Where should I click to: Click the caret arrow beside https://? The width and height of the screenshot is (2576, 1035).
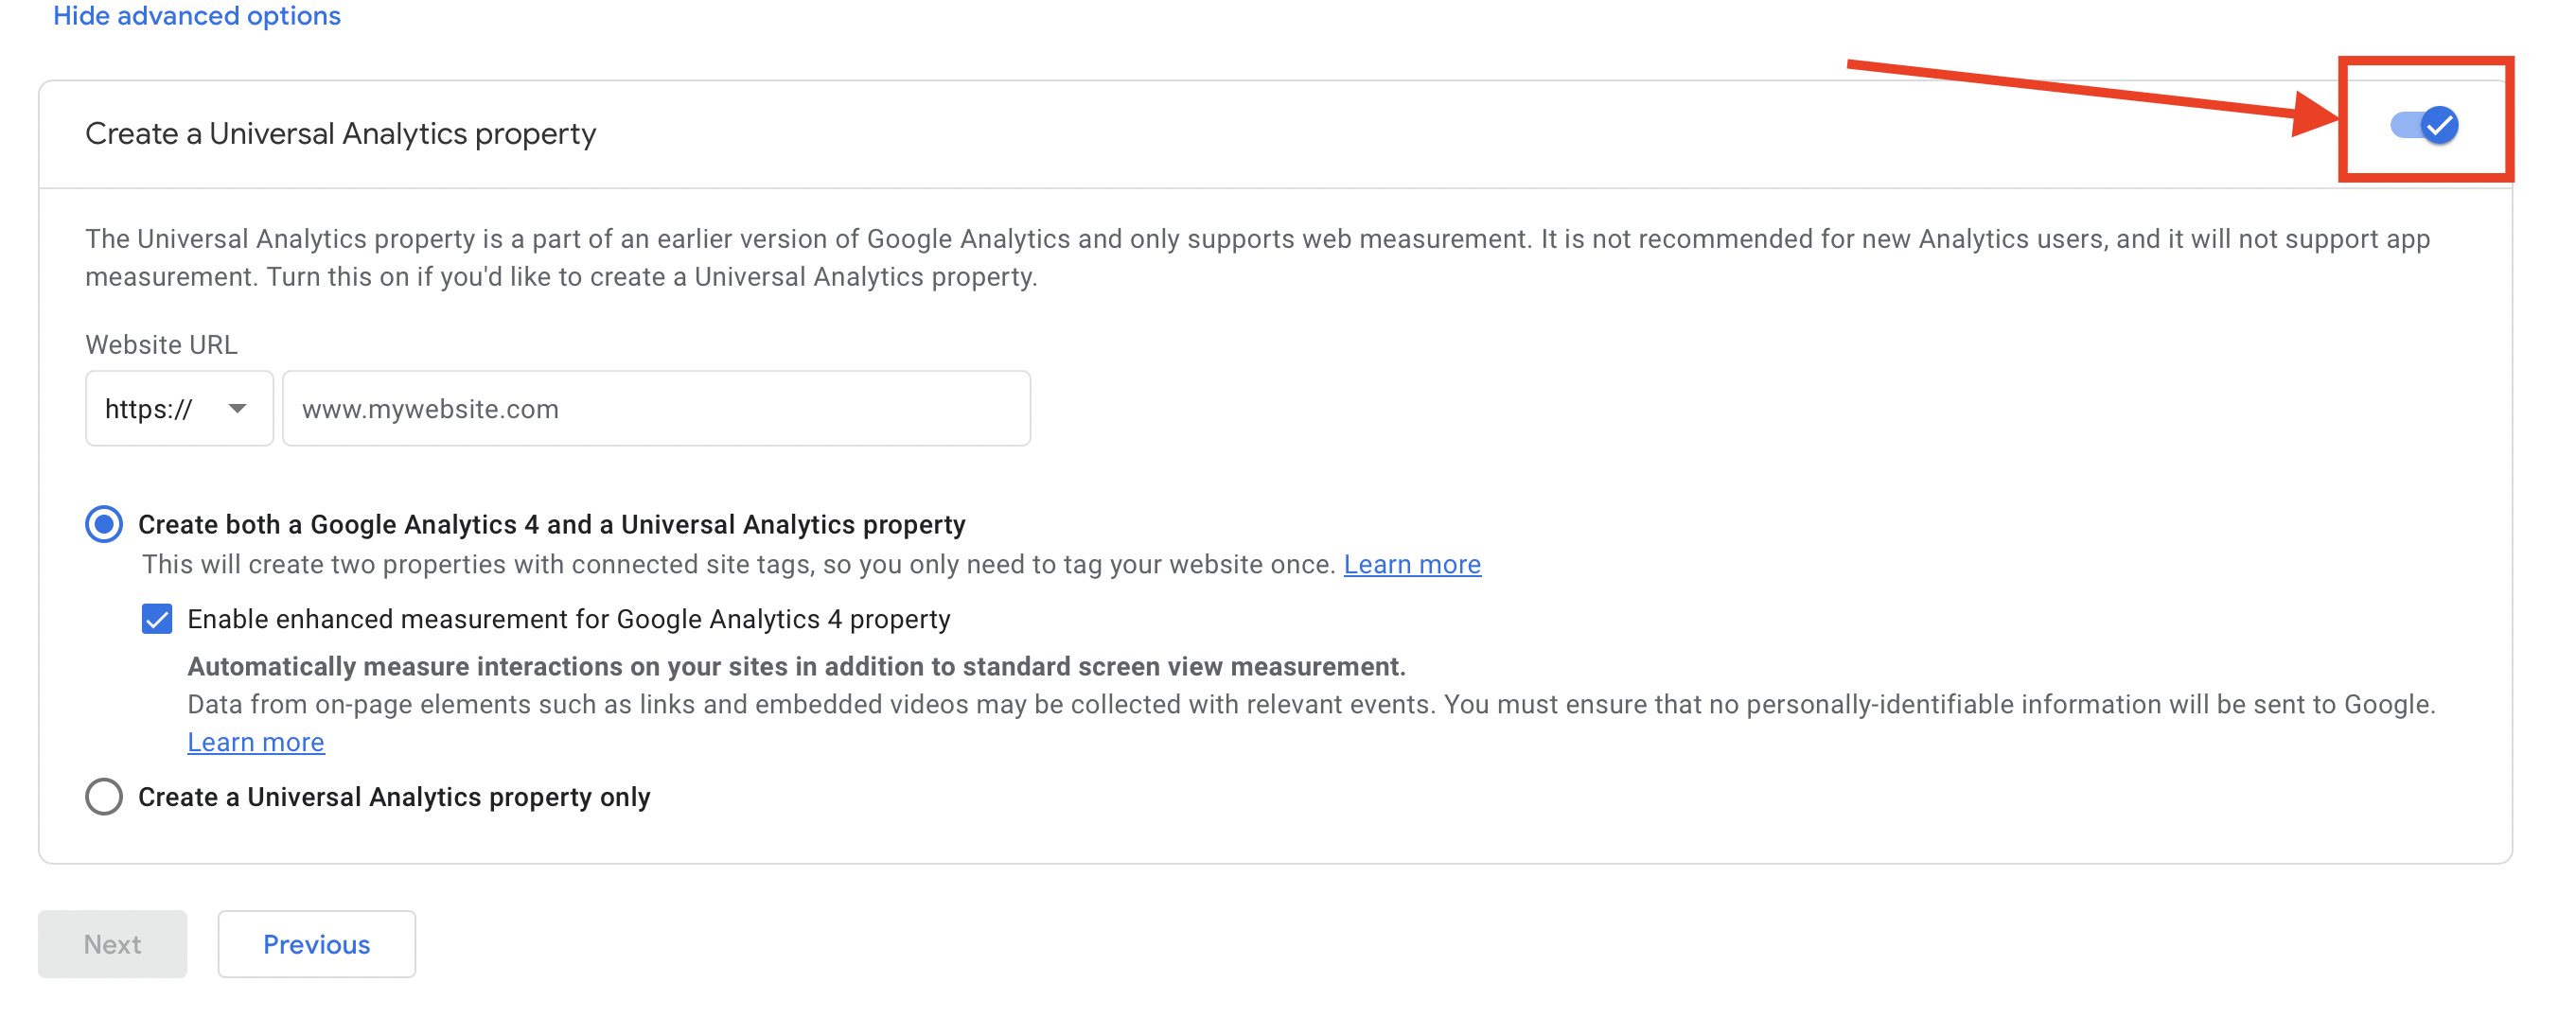click(x=237, y=408)
